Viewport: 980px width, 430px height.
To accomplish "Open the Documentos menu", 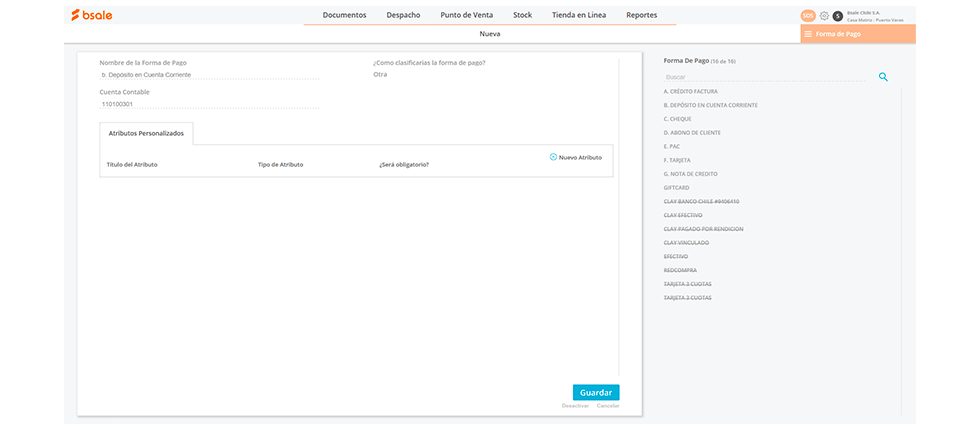I will (x=344, y=15).
